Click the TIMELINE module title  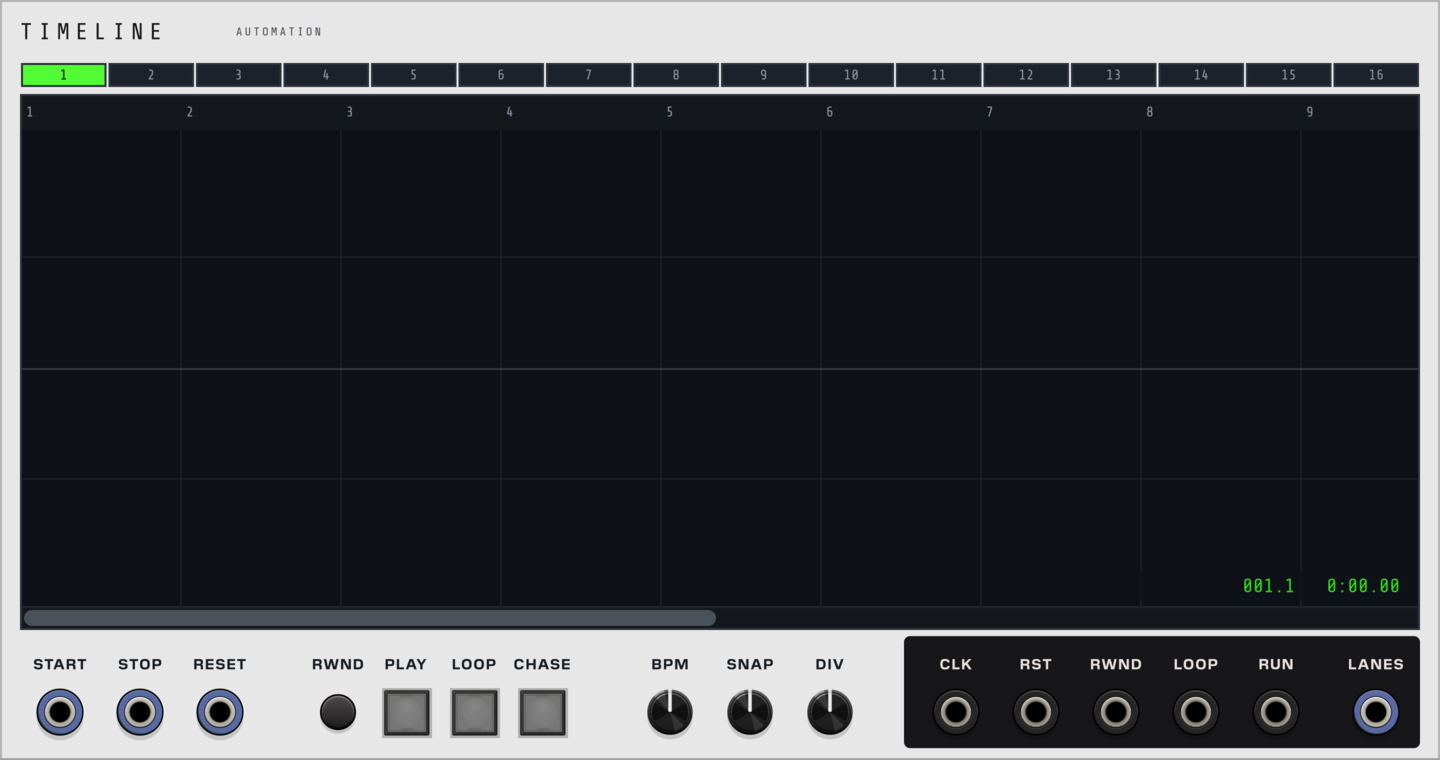click(92, 32)
